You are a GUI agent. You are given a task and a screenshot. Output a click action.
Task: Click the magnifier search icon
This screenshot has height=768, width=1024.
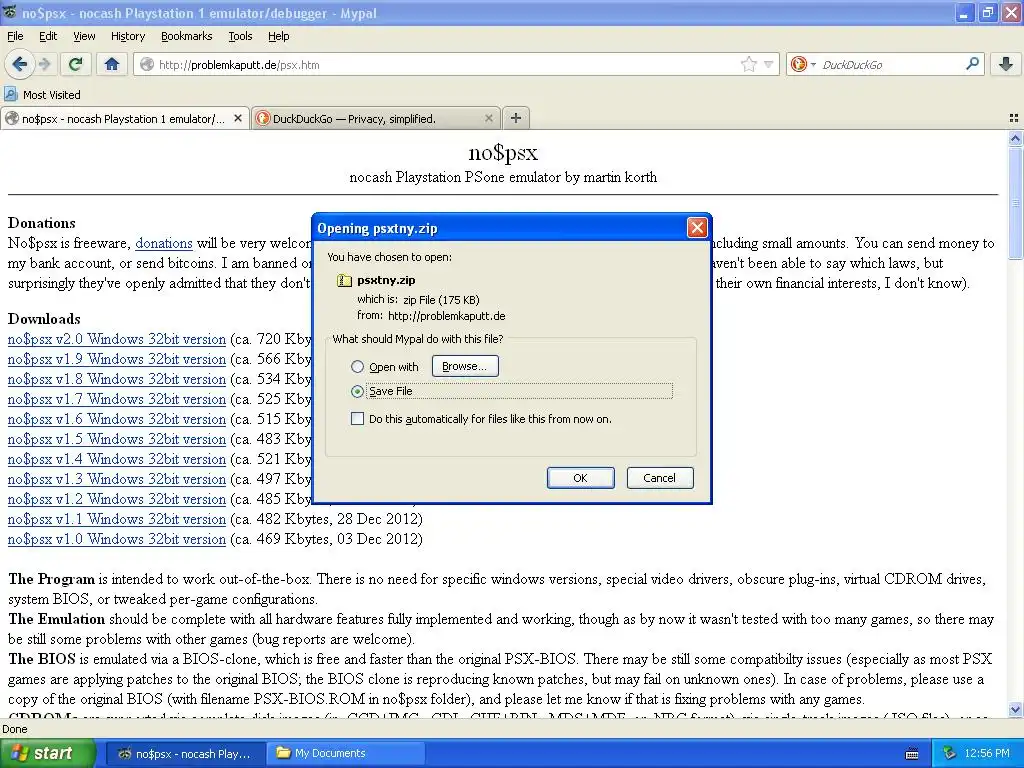(972, 64)
